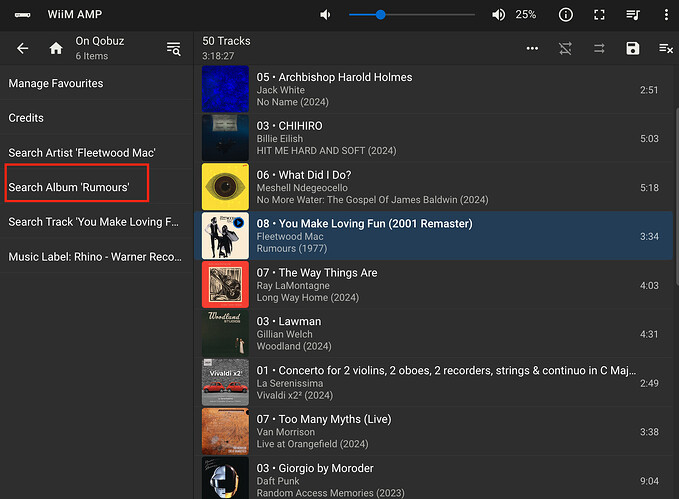This screenshot has width=679, height=499.
Task: Open the info icon in top bar
Action: 566,15
